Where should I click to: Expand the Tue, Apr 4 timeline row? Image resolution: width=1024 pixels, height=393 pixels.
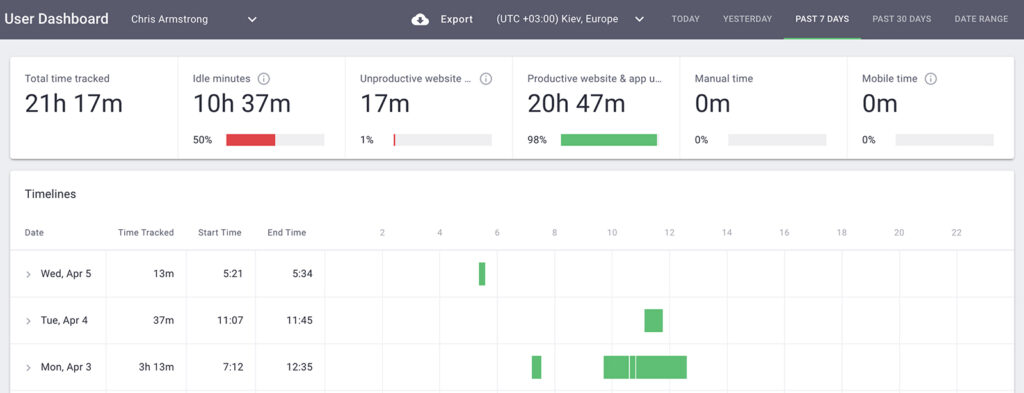pyautogui.click(x=28, y=321)
